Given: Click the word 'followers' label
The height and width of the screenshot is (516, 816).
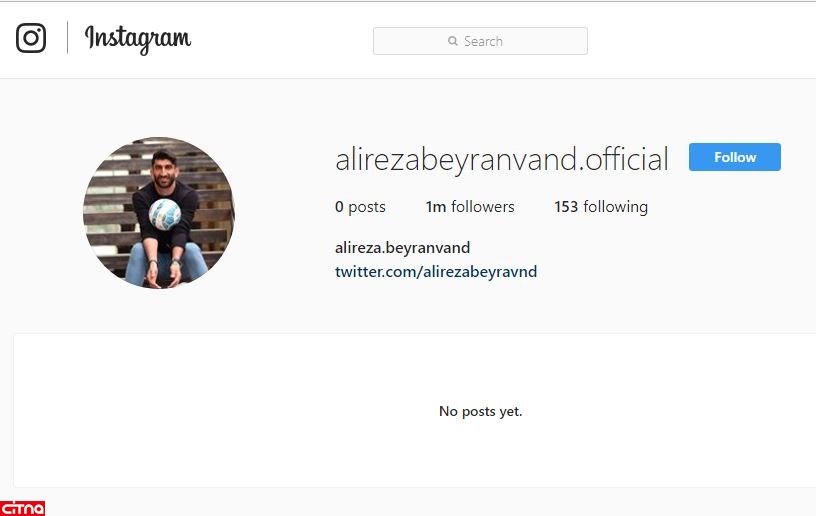Looking at the screenshot, I should pos(482,207).
